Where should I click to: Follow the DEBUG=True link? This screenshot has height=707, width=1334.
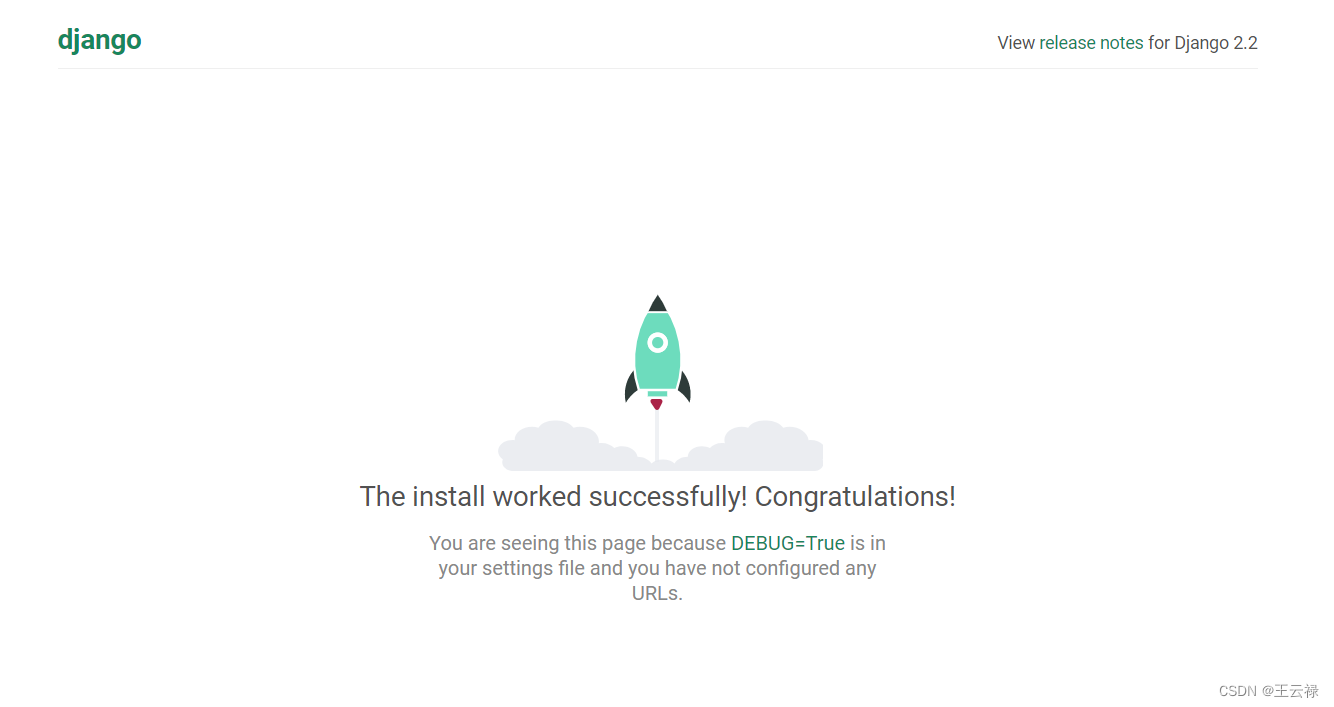click(788, 543)
